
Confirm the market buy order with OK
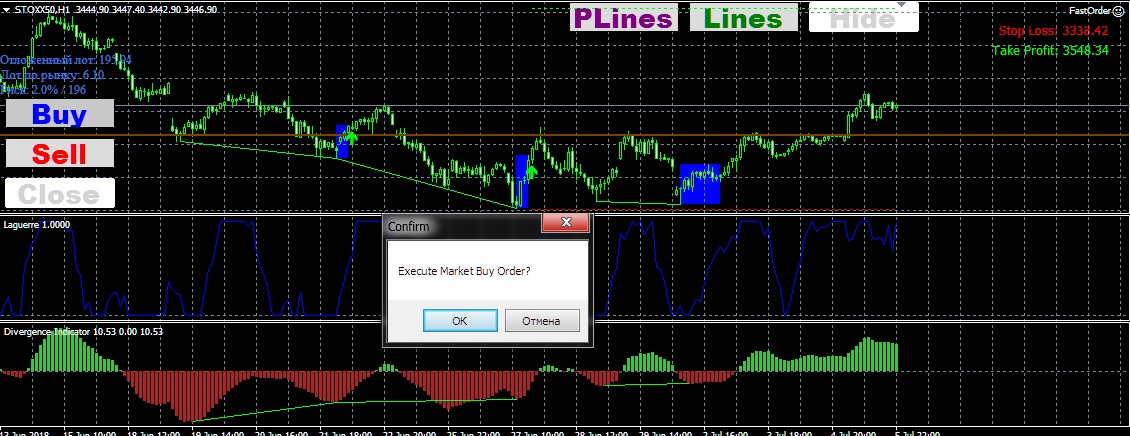tap(460, 321)
